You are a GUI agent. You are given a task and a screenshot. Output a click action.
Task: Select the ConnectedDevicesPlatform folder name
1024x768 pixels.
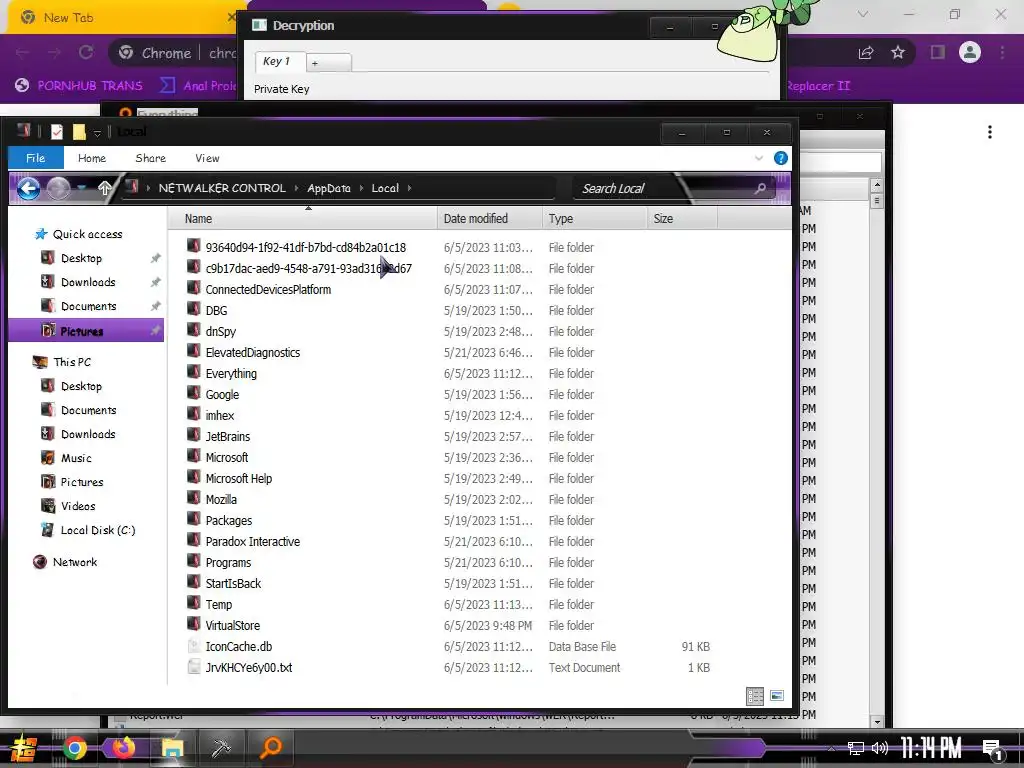point(268,289)
